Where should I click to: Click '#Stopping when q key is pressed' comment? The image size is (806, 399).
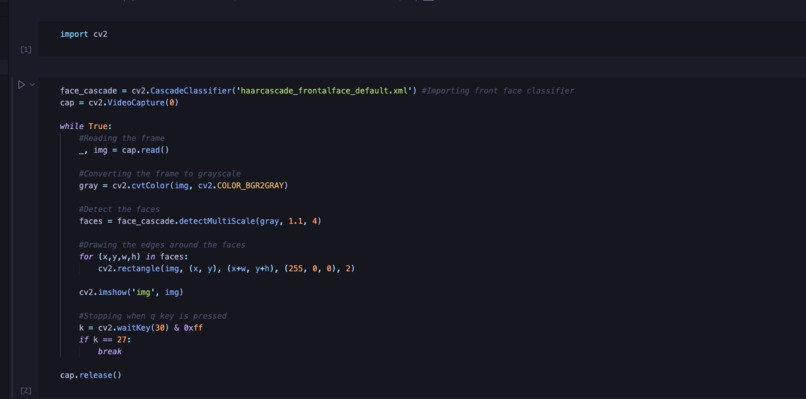tap(153, 316)
